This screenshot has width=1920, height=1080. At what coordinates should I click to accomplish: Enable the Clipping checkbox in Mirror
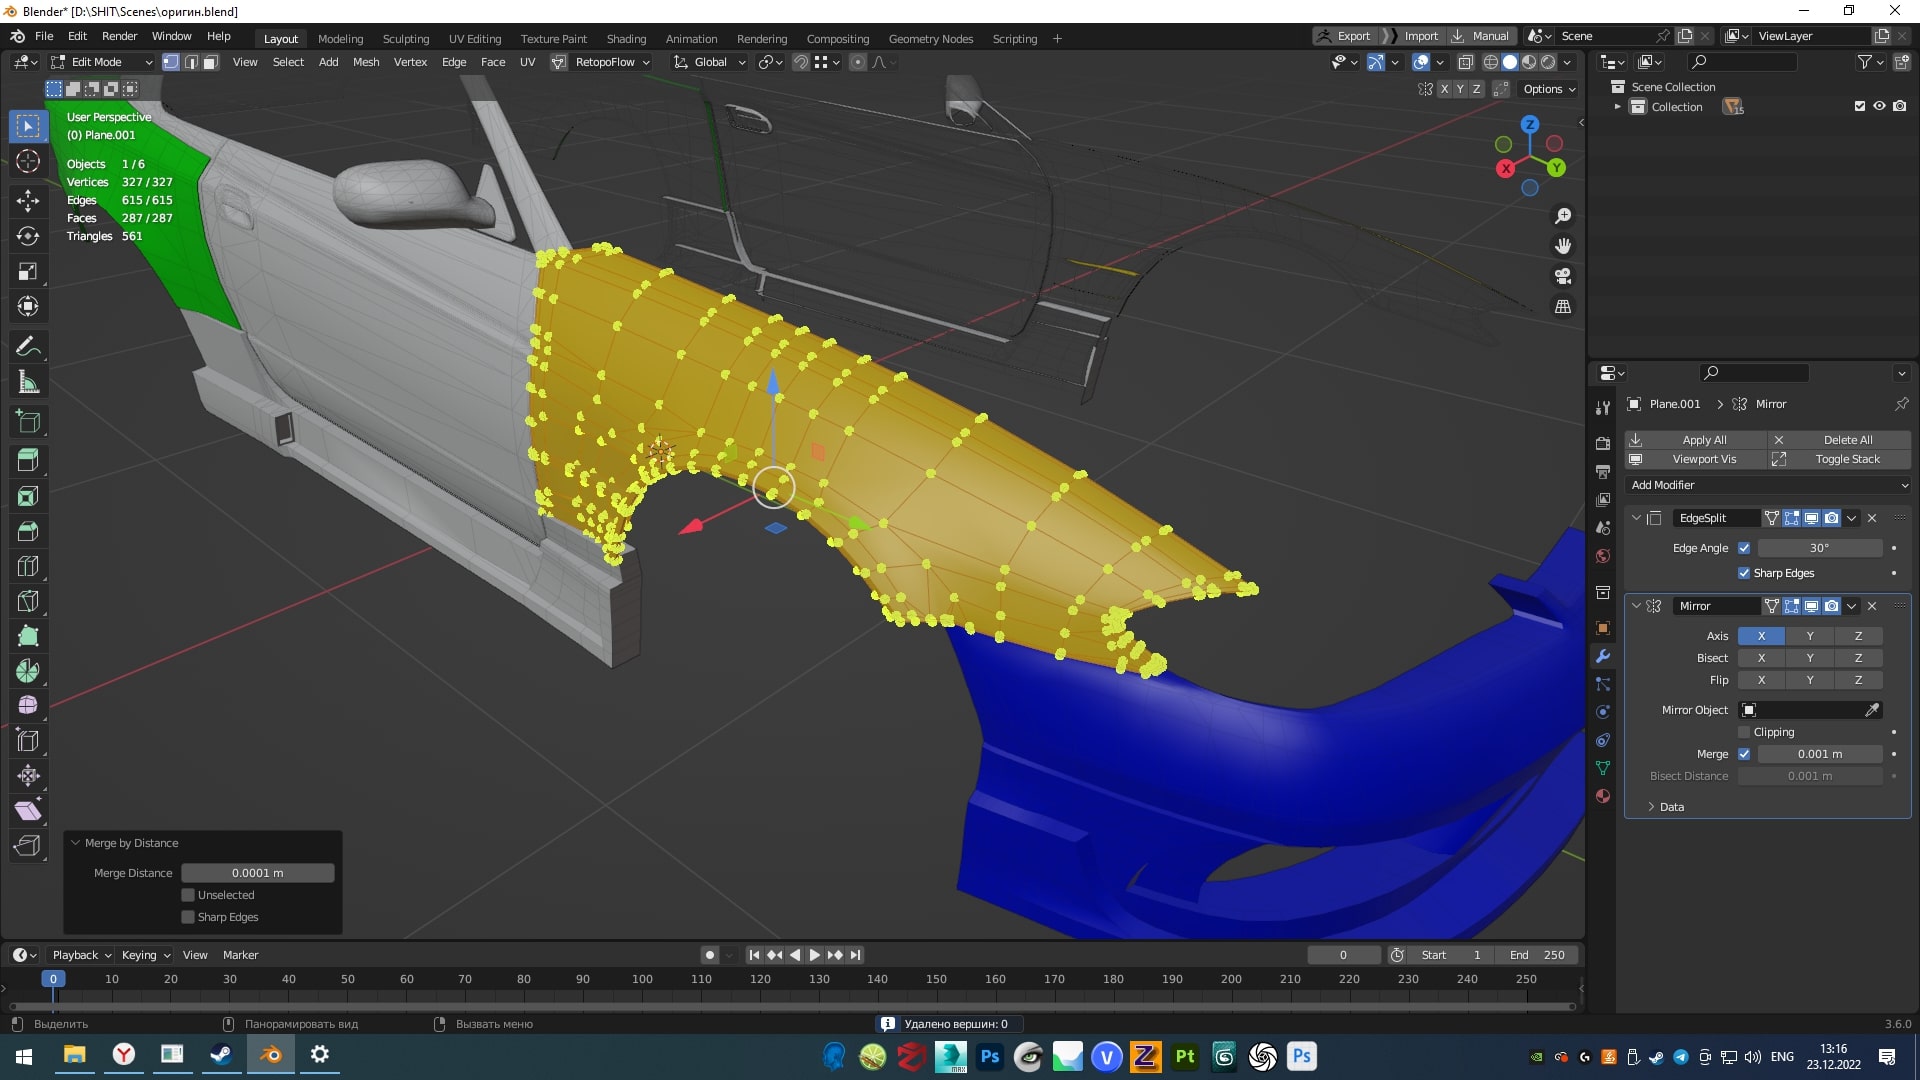click(x=1744, y=732)
